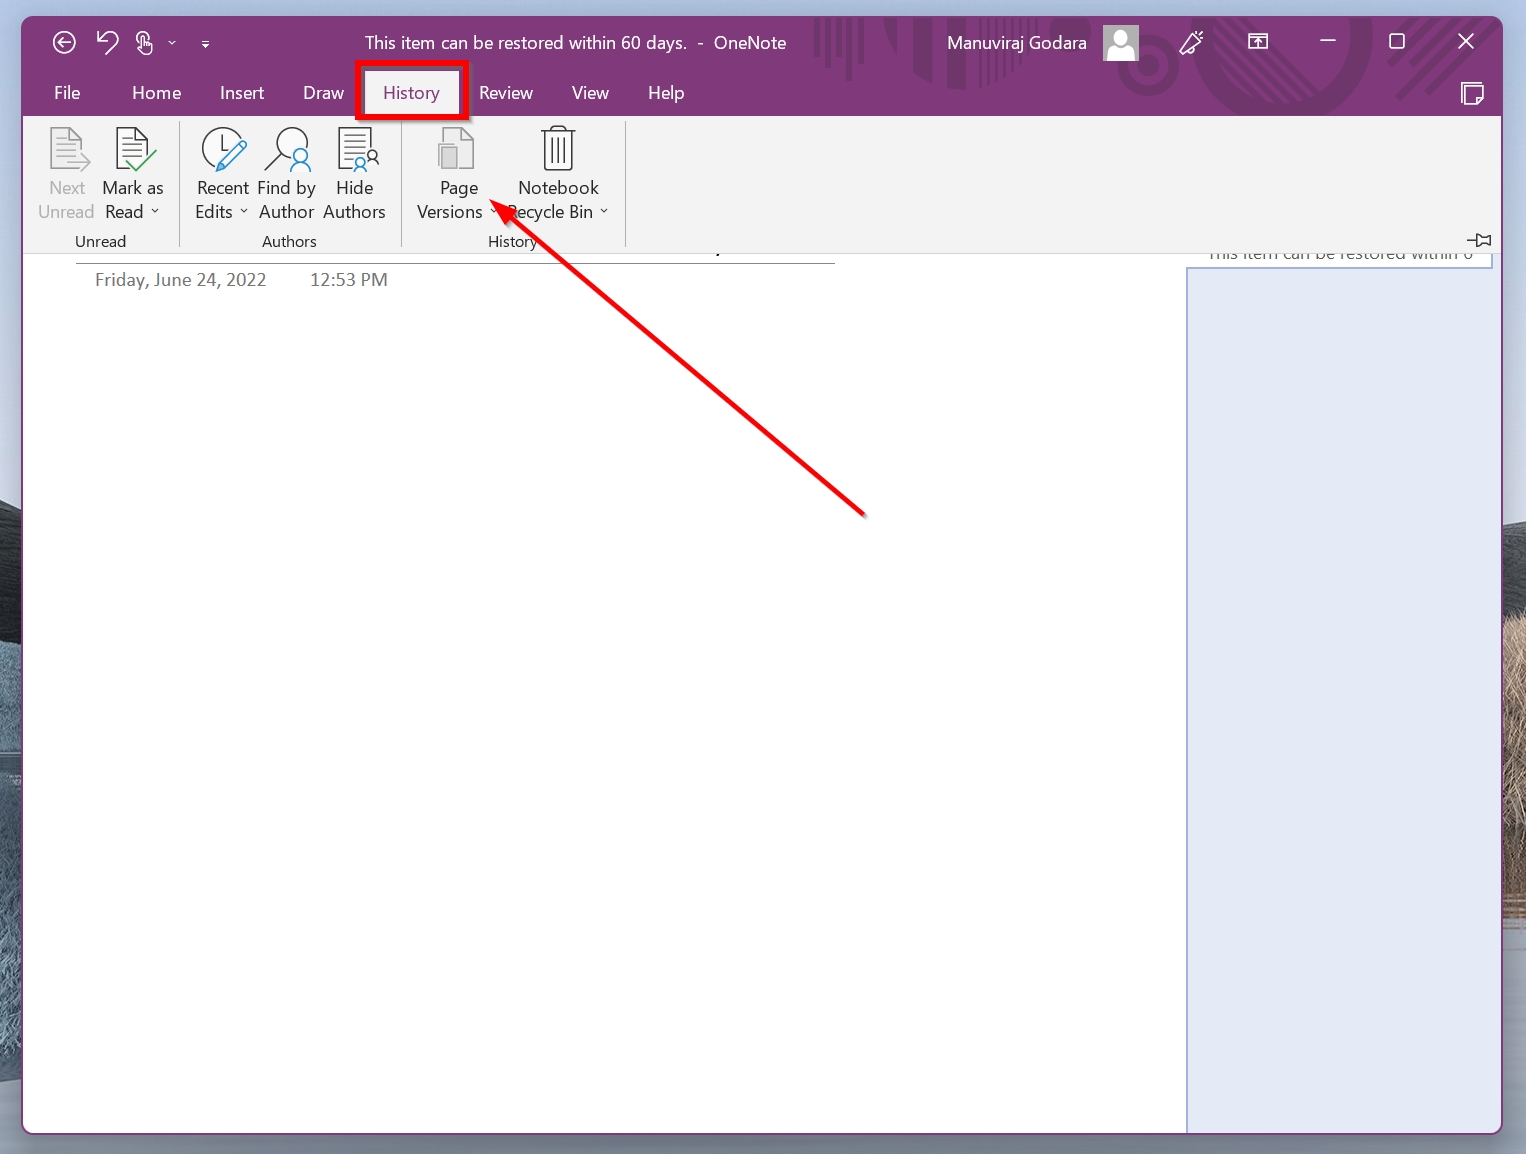Viewport: 1526px width, 1154px height.
Task: Undo last action from quick access toolbar
Action: click(106, 42)
